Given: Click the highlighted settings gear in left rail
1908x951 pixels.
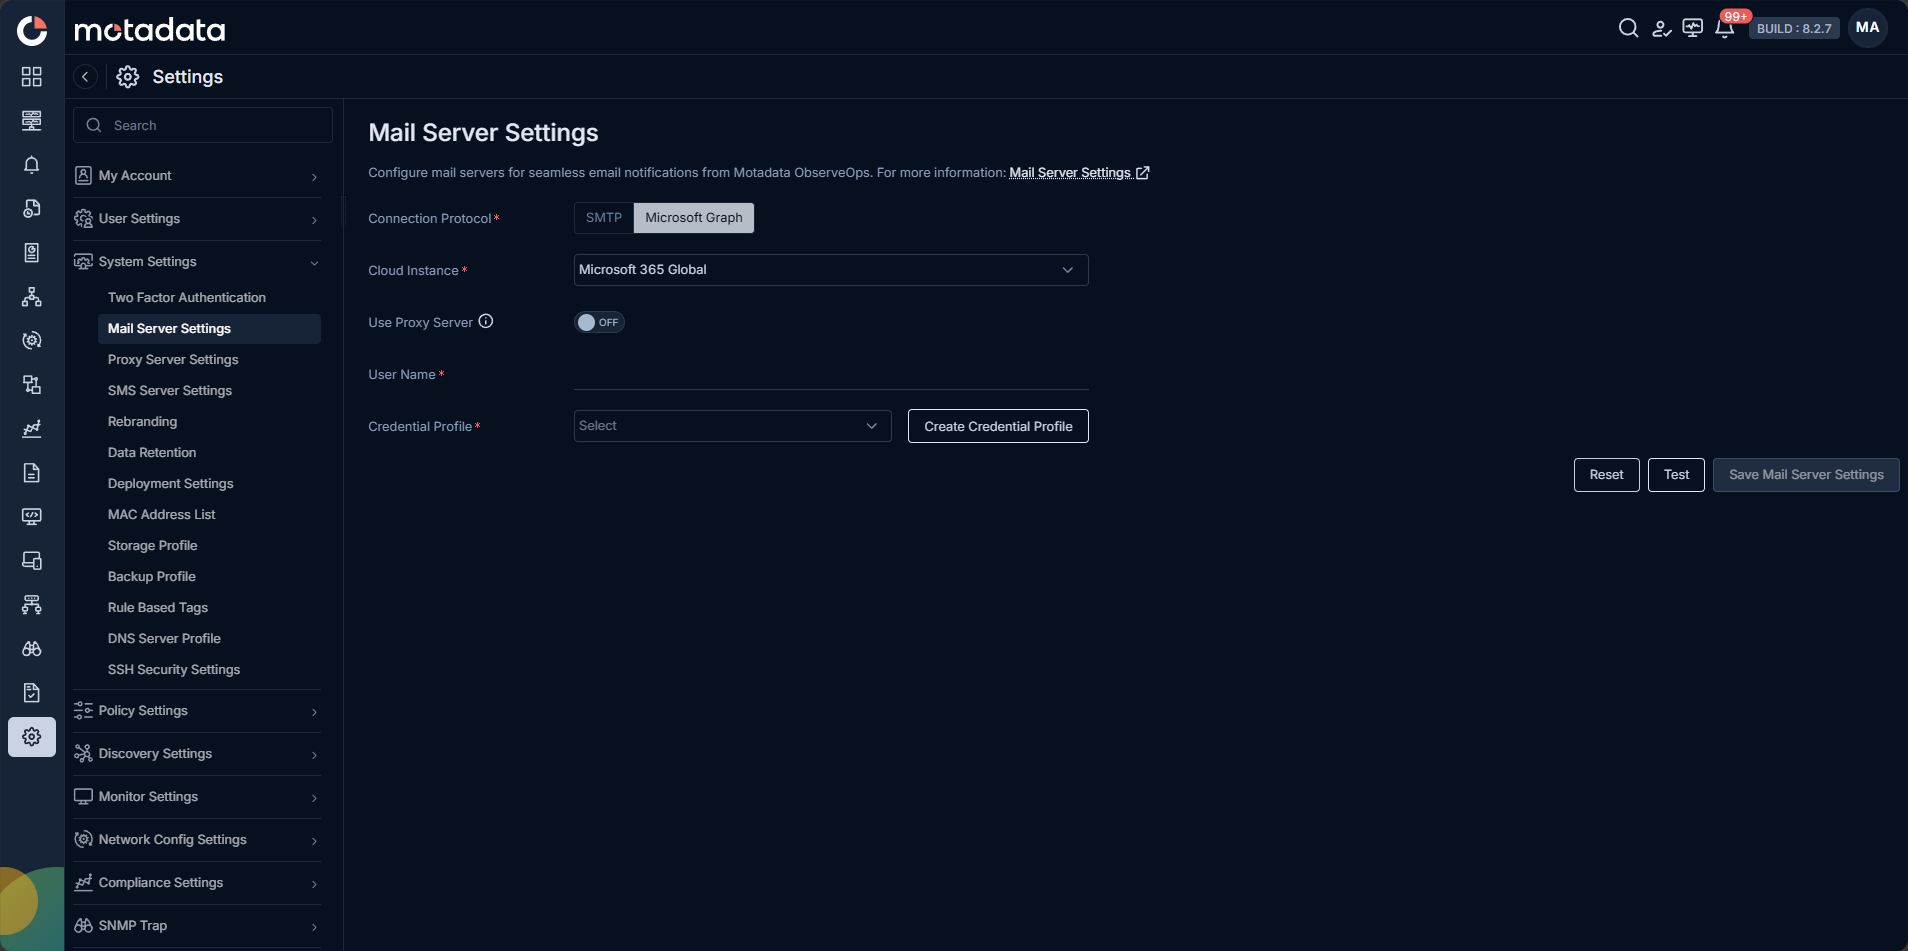Looking at the screenshot, I should pyautogui.click(x=32, y=737).
